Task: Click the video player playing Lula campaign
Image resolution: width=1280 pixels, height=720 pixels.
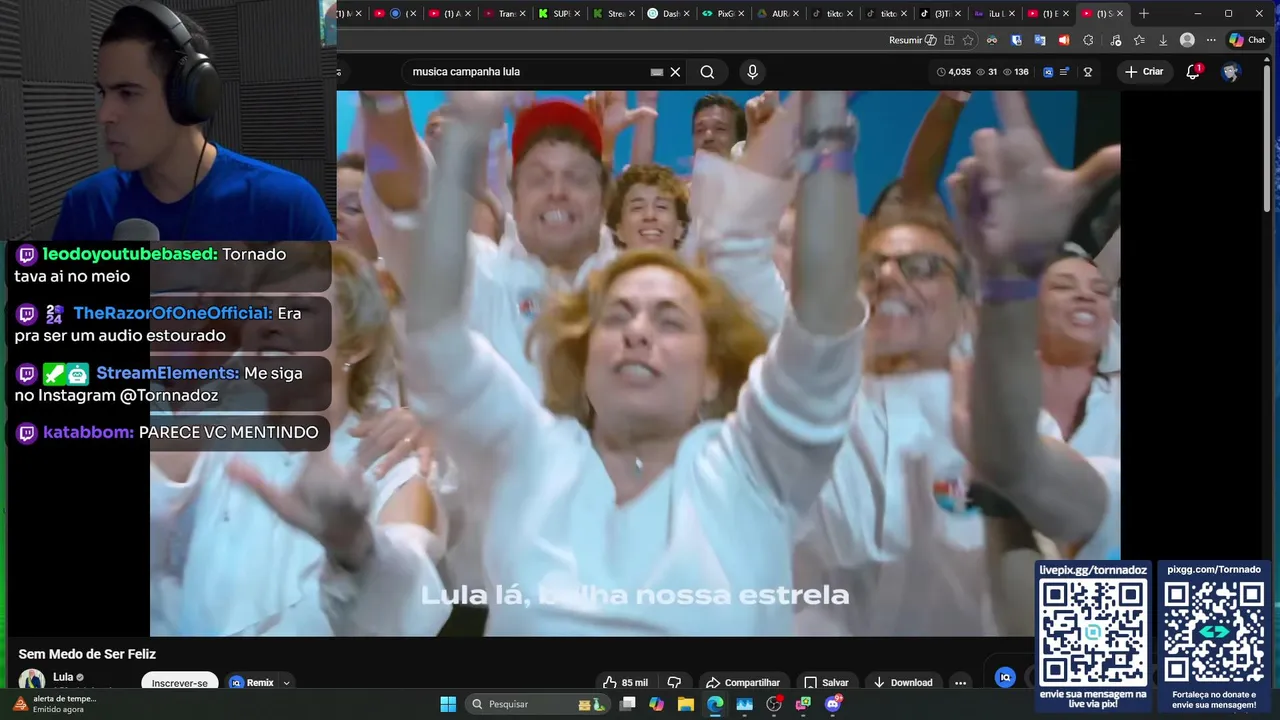Action: [x=635, y=364]
